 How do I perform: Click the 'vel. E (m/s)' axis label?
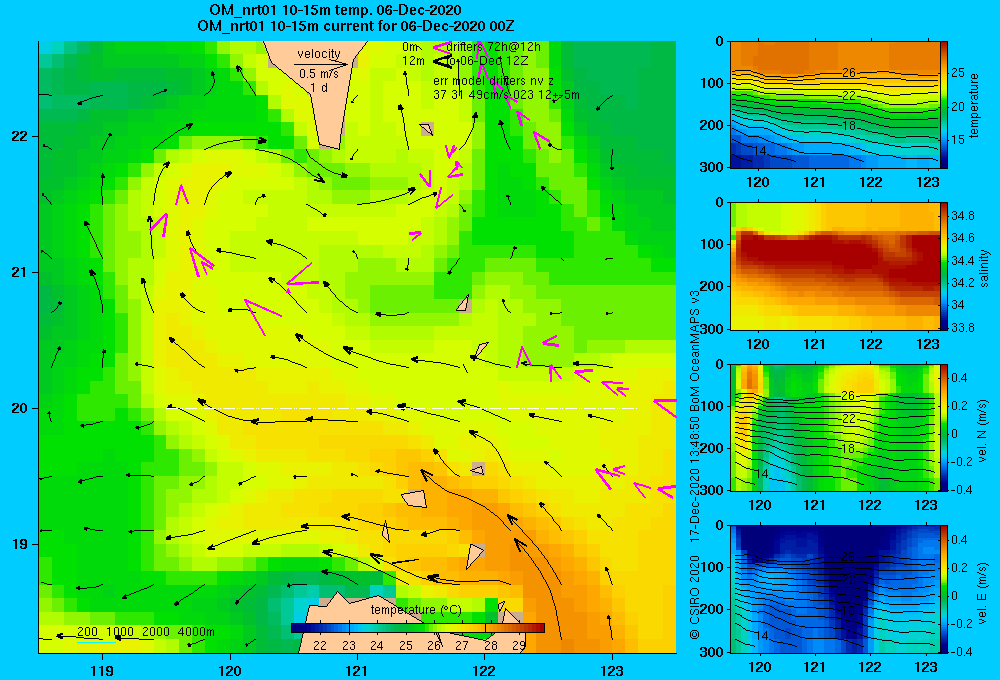(x=983, y=593)
